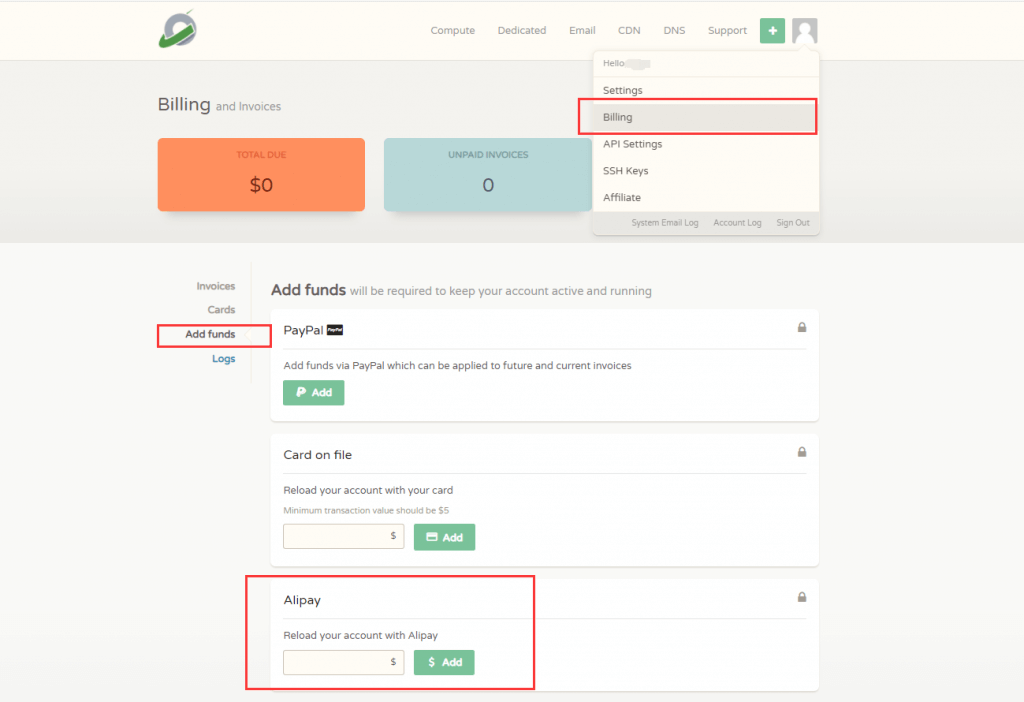Click the Card on file Add button
Viewport: 1024px width, 702px height.
click(444, 537)
